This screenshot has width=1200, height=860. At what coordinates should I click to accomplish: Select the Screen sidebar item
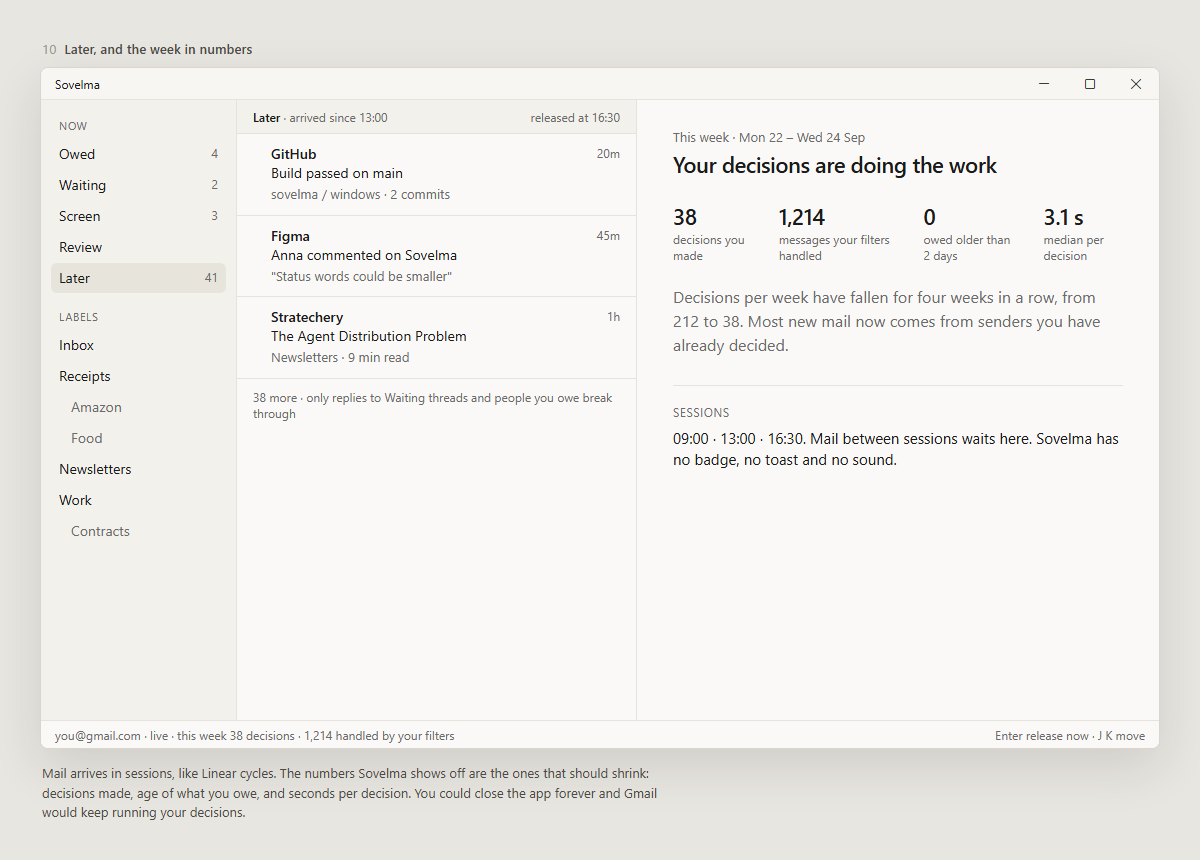138,216
